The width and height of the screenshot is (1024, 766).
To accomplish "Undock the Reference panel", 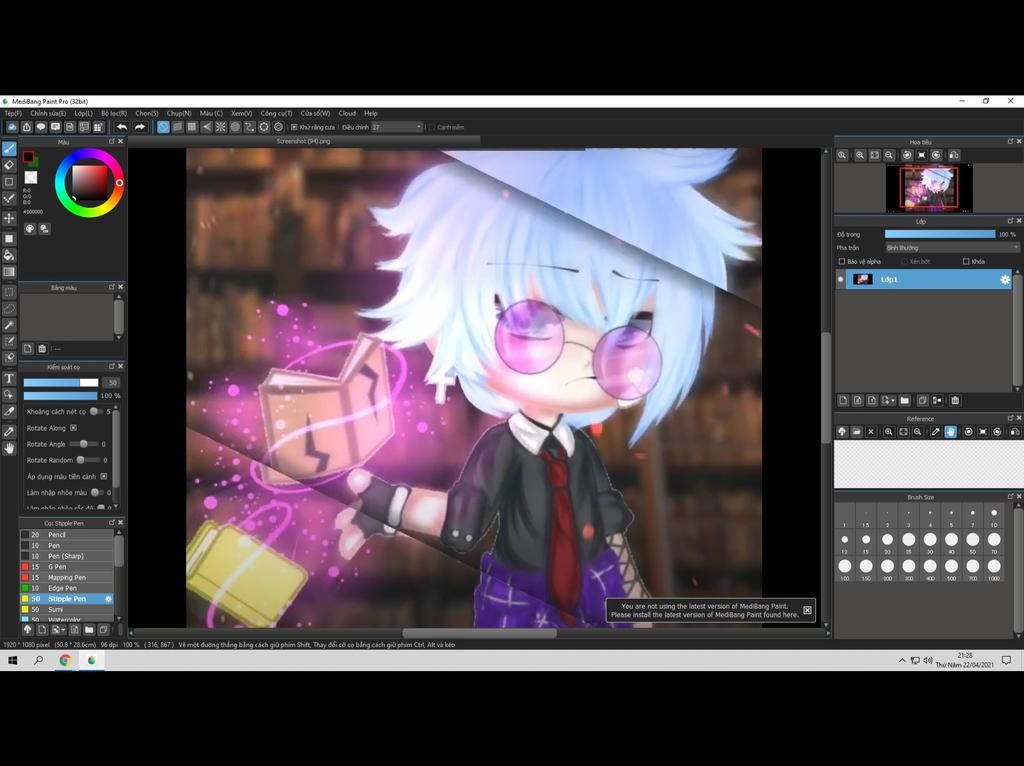I will tap(1010, 419).
